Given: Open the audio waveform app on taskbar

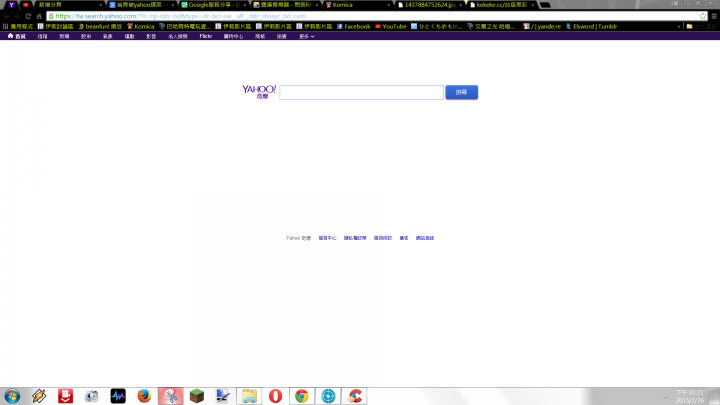Looking at the screenshot, I should [x=118, y=396].
